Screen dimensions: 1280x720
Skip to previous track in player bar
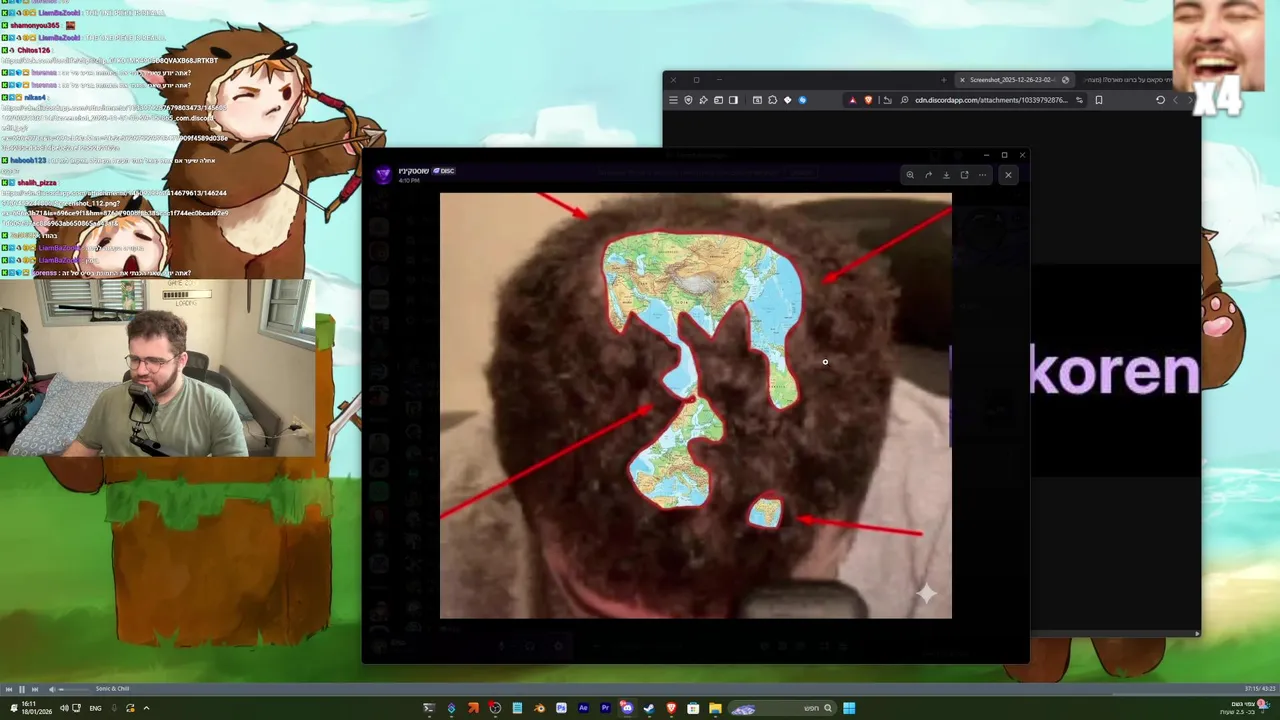[x=9, y=689]
